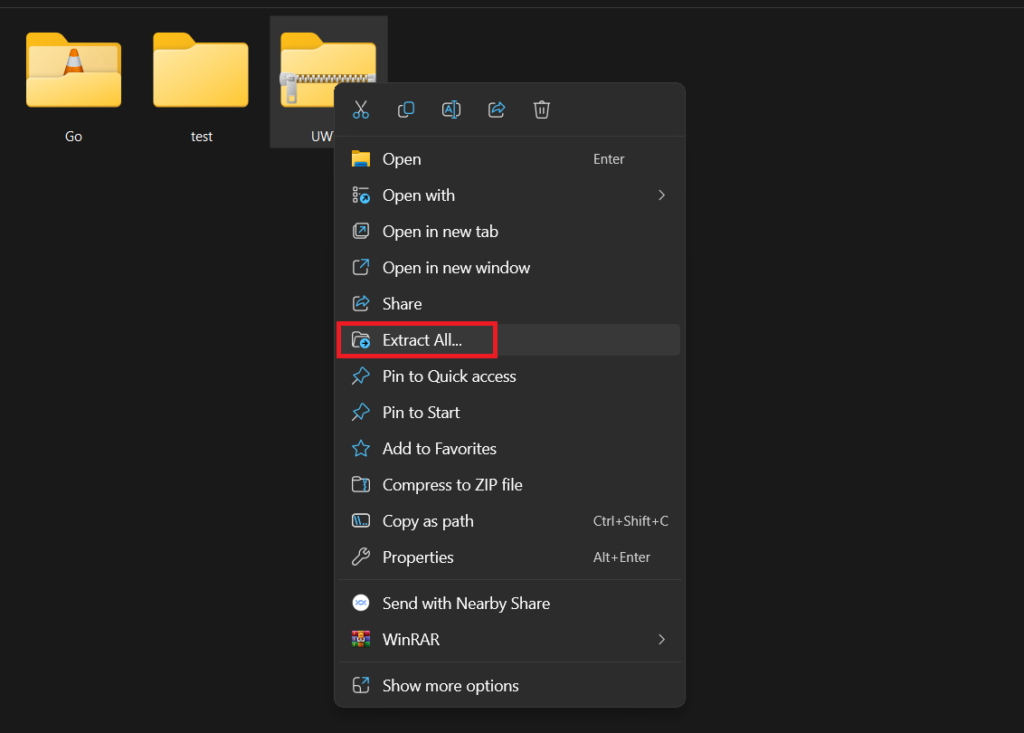
Task: Pin to Quick access
Action: click(449, 377)
